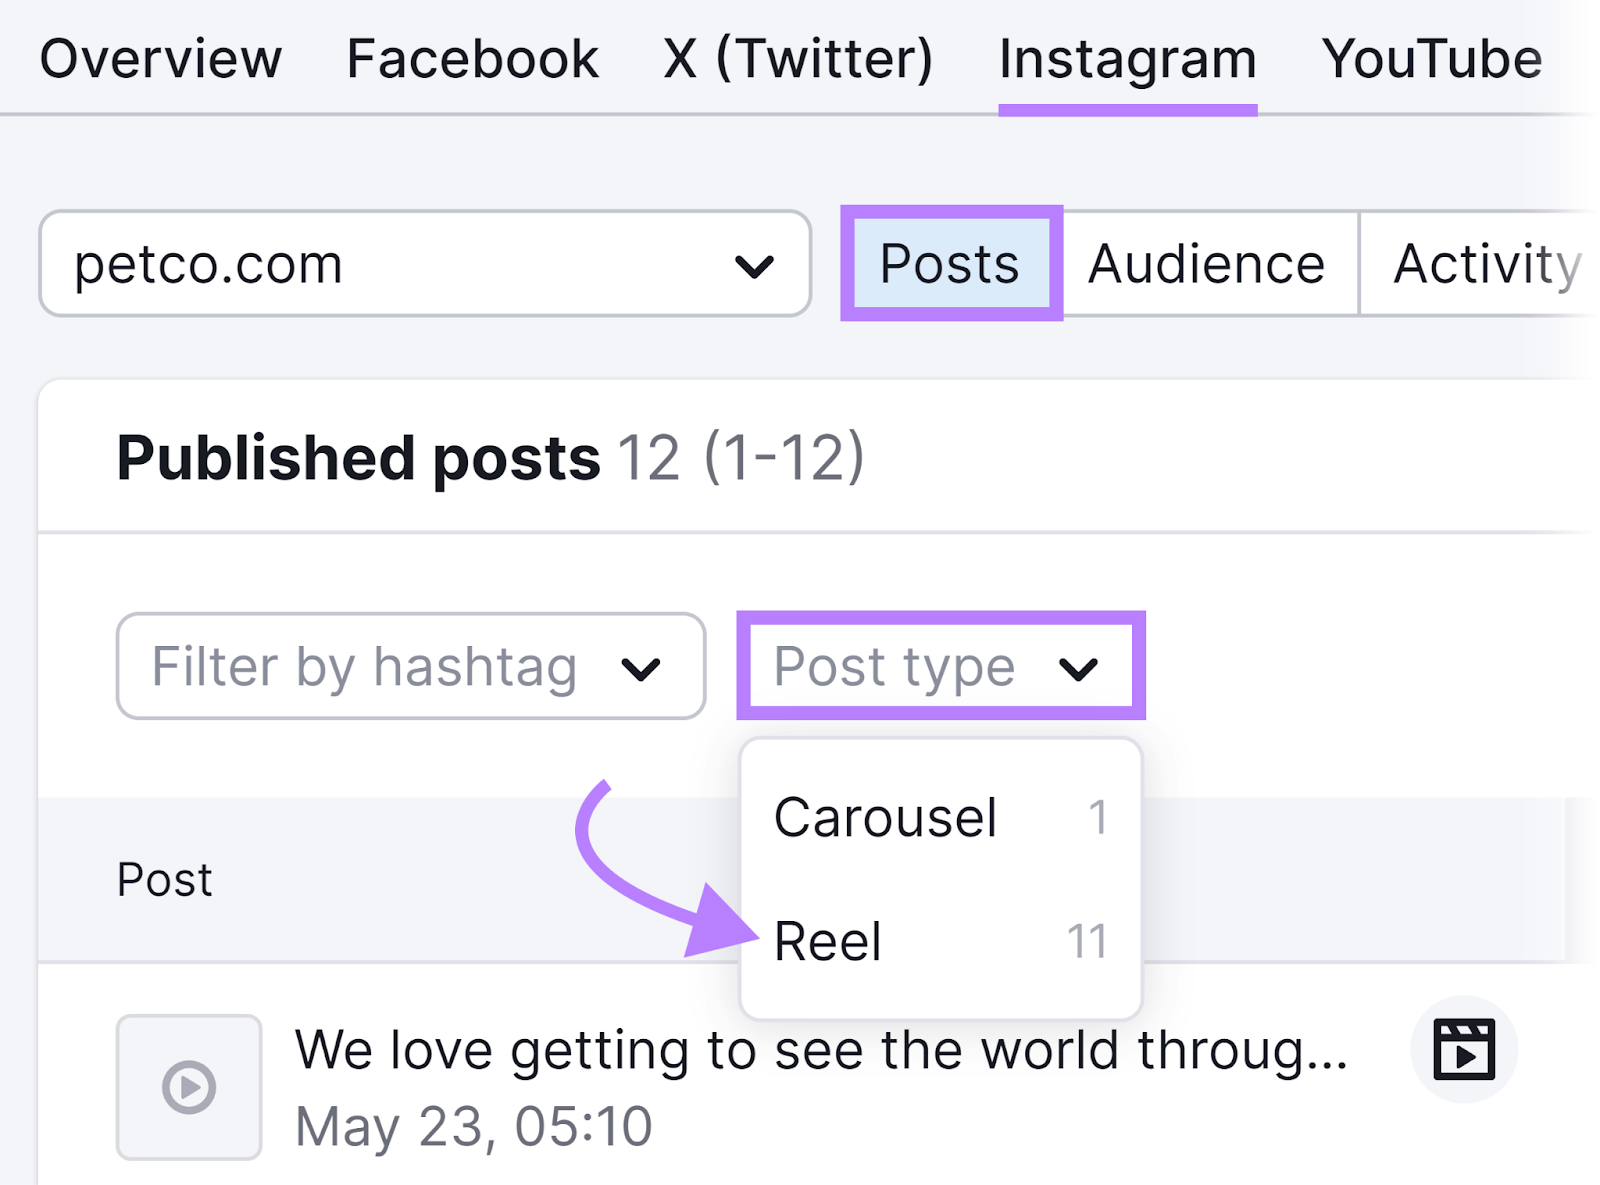Image resolution: width=1600 pixels, height=1185 pixels.
Task: Switch to the Audience tab
Action: (x=1207, y=263)
